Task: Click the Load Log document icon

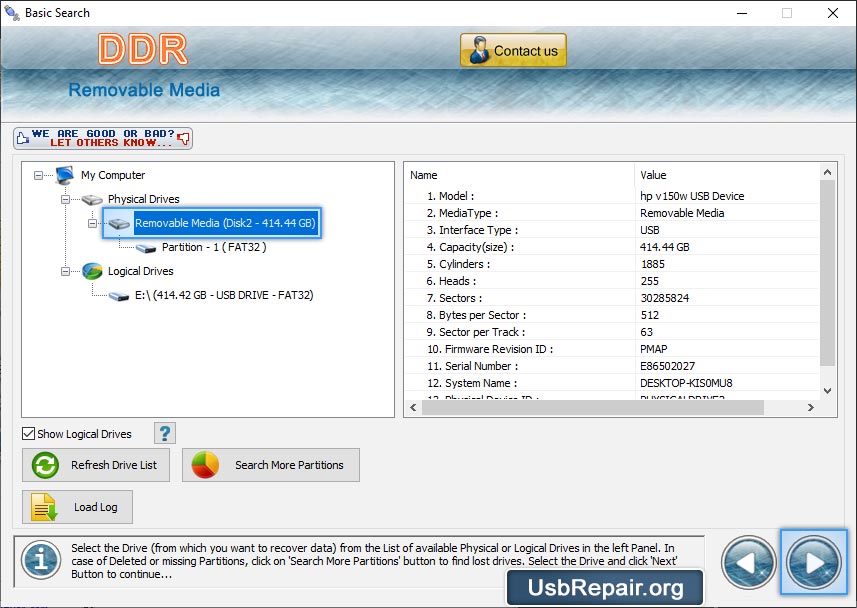Action: (x=44, y=507)
